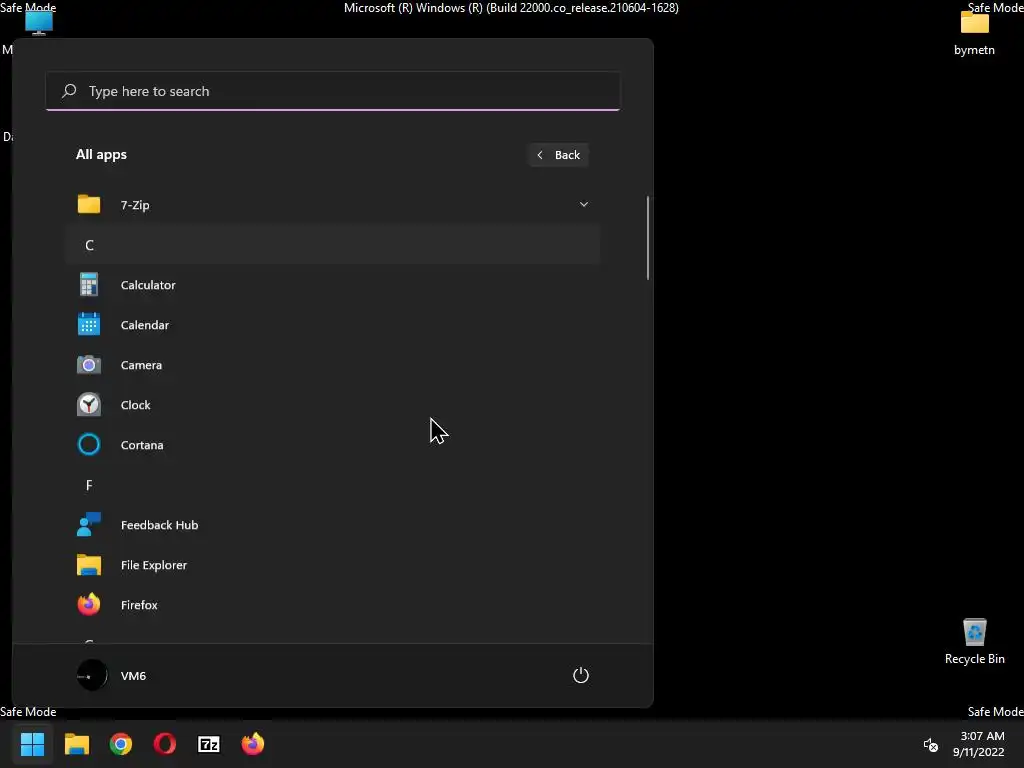Launch Opera from the taskbar
The height and width of the screenshot is (768, 1024).
[165, 744]
